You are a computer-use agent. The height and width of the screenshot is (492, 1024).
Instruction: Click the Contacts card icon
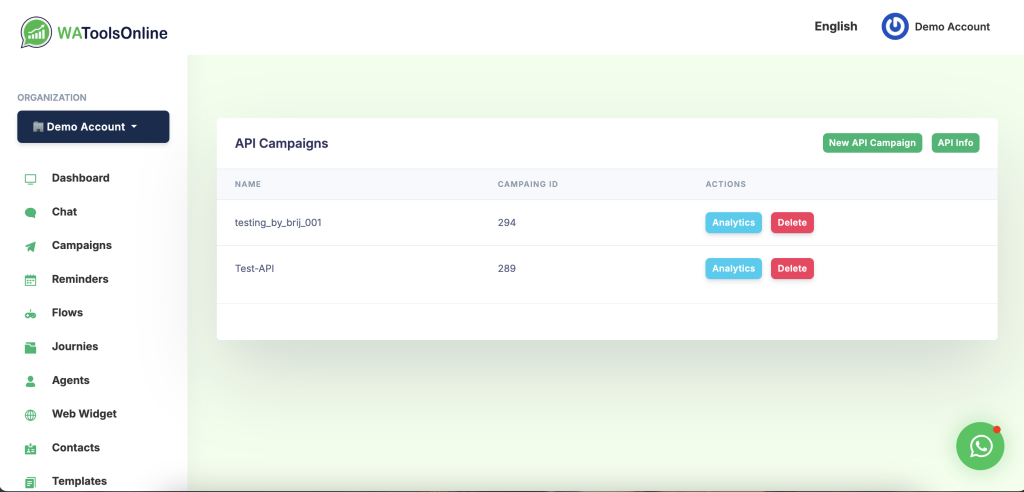pos(31,448)
